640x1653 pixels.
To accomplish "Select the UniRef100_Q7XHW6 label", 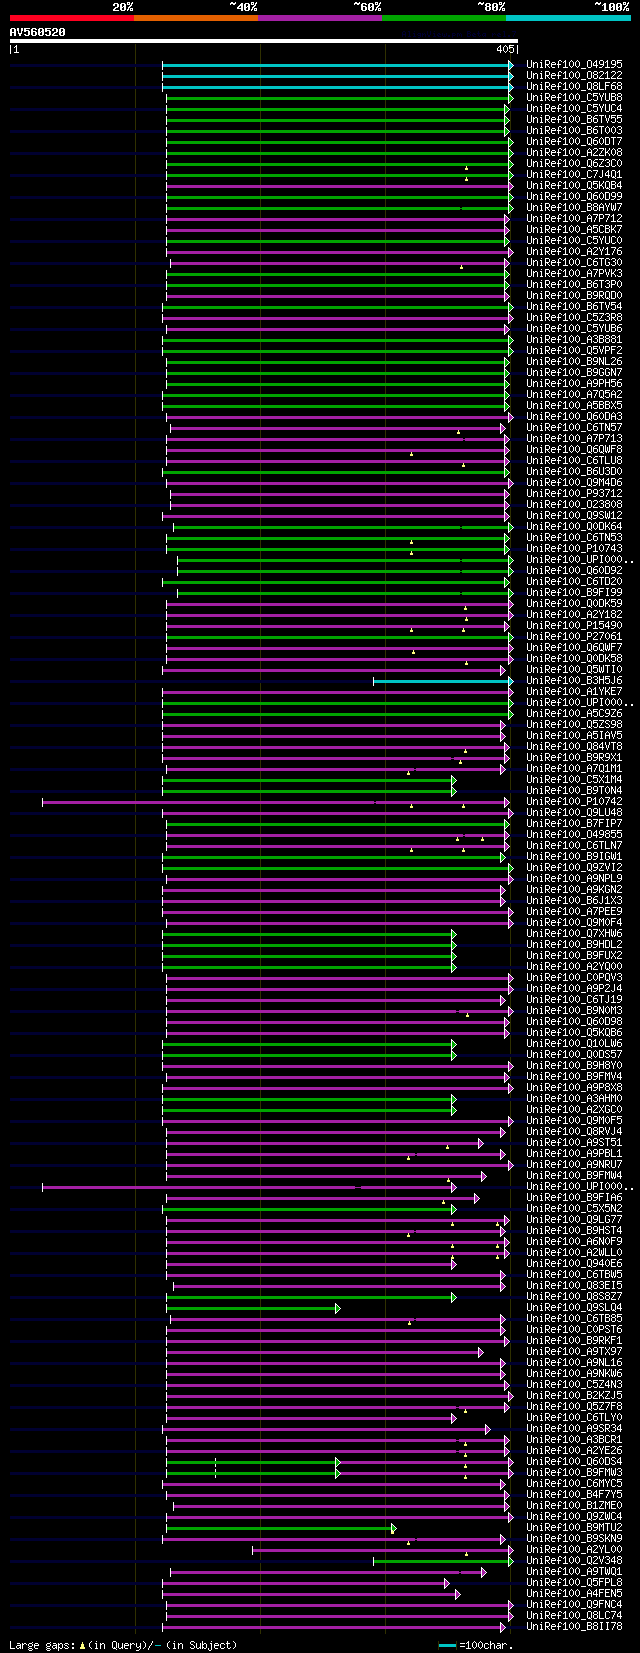I will [574, 934].
